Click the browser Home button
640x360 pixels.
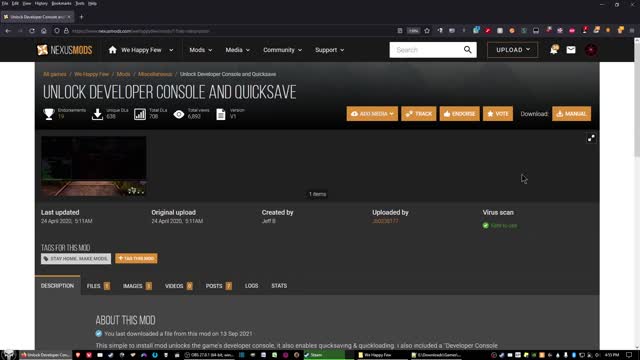coord(44,31)
